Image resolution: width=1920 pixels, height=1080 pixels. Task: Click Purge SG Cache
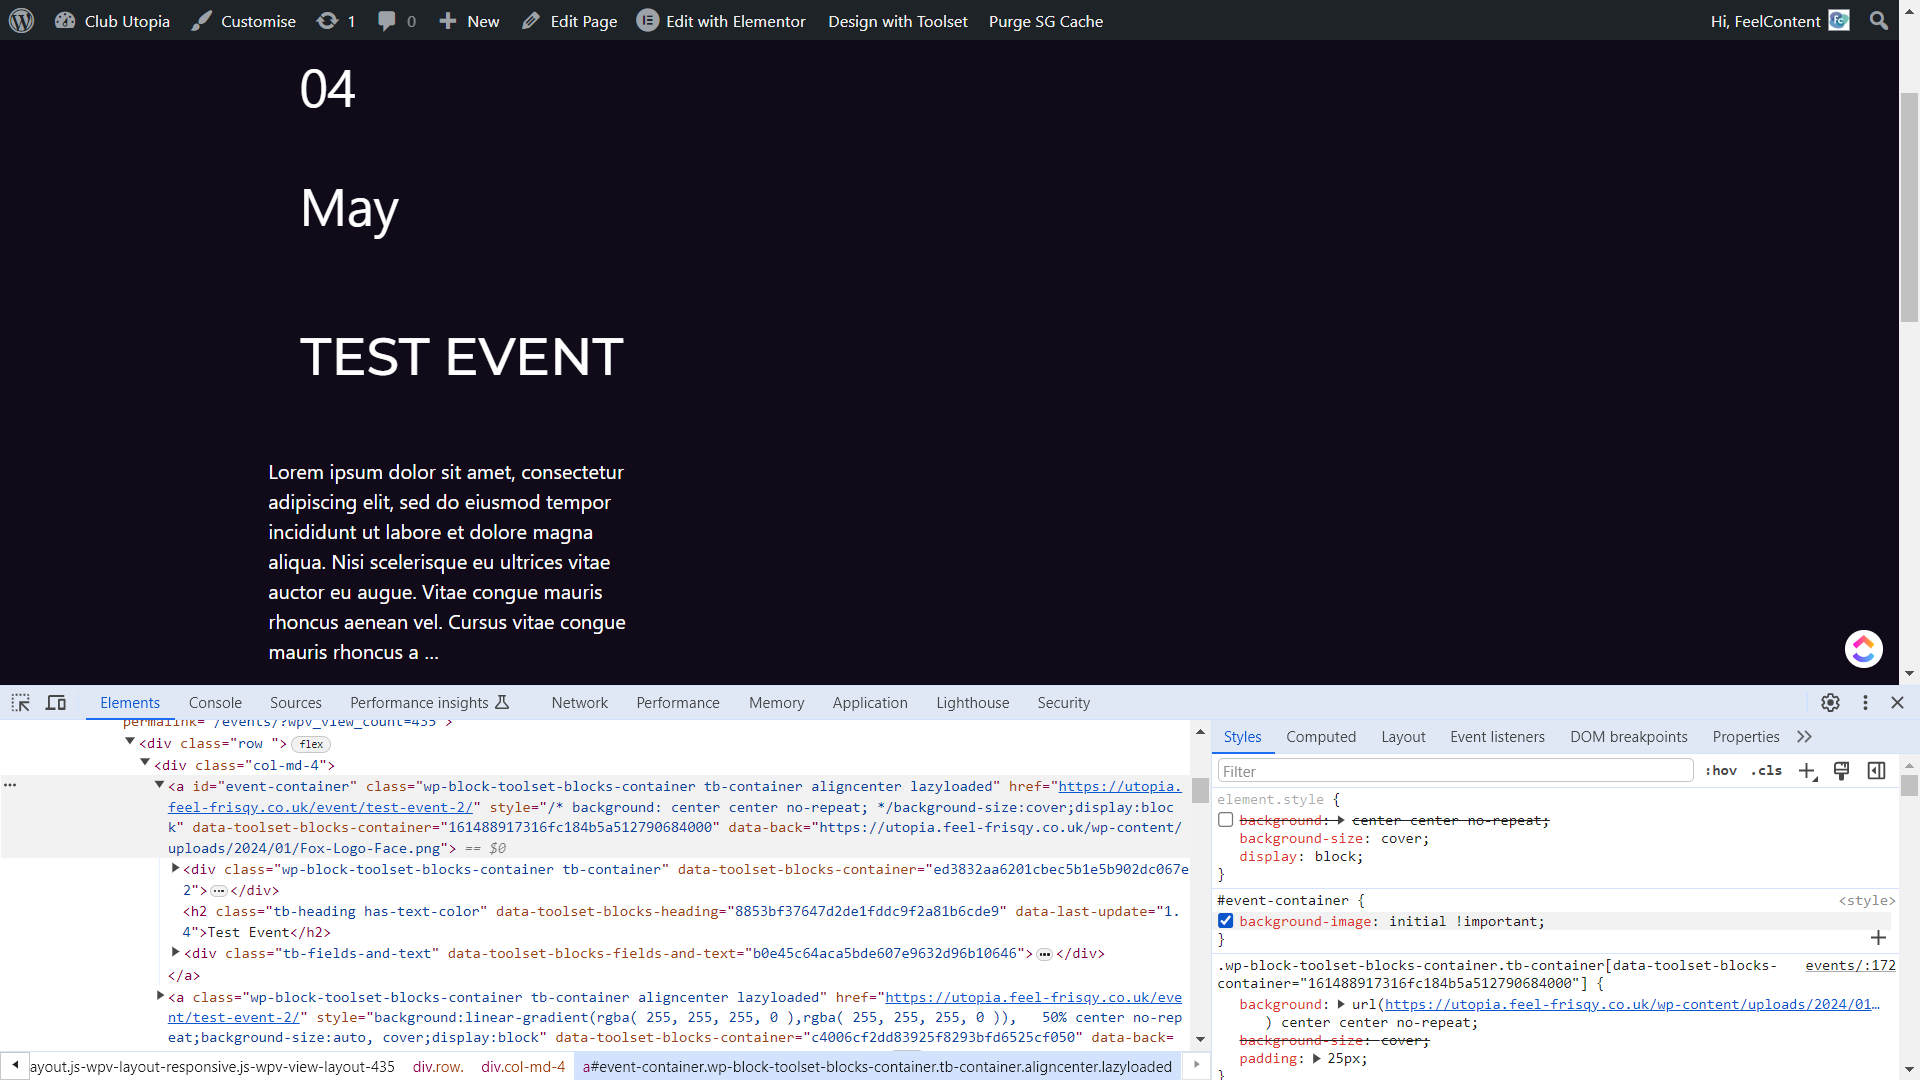(x=1046, y=21)
